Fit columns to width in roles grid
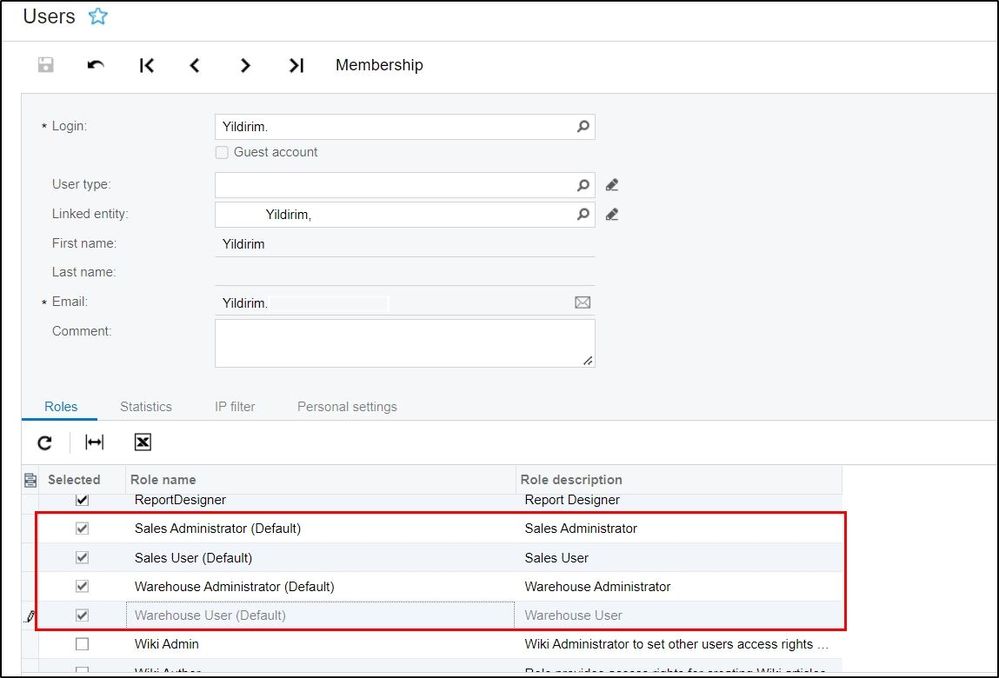 click(x=94, y=442)
